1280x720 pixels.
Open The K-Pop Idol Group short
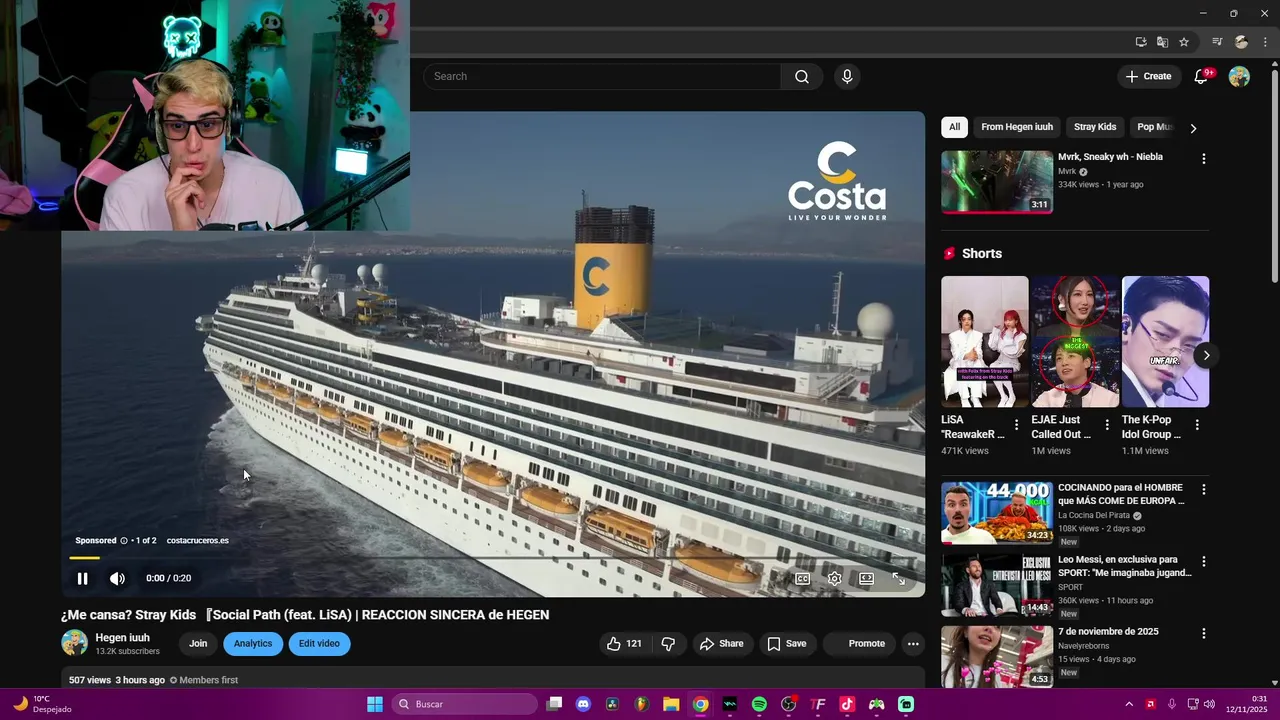pos(1165,342)
